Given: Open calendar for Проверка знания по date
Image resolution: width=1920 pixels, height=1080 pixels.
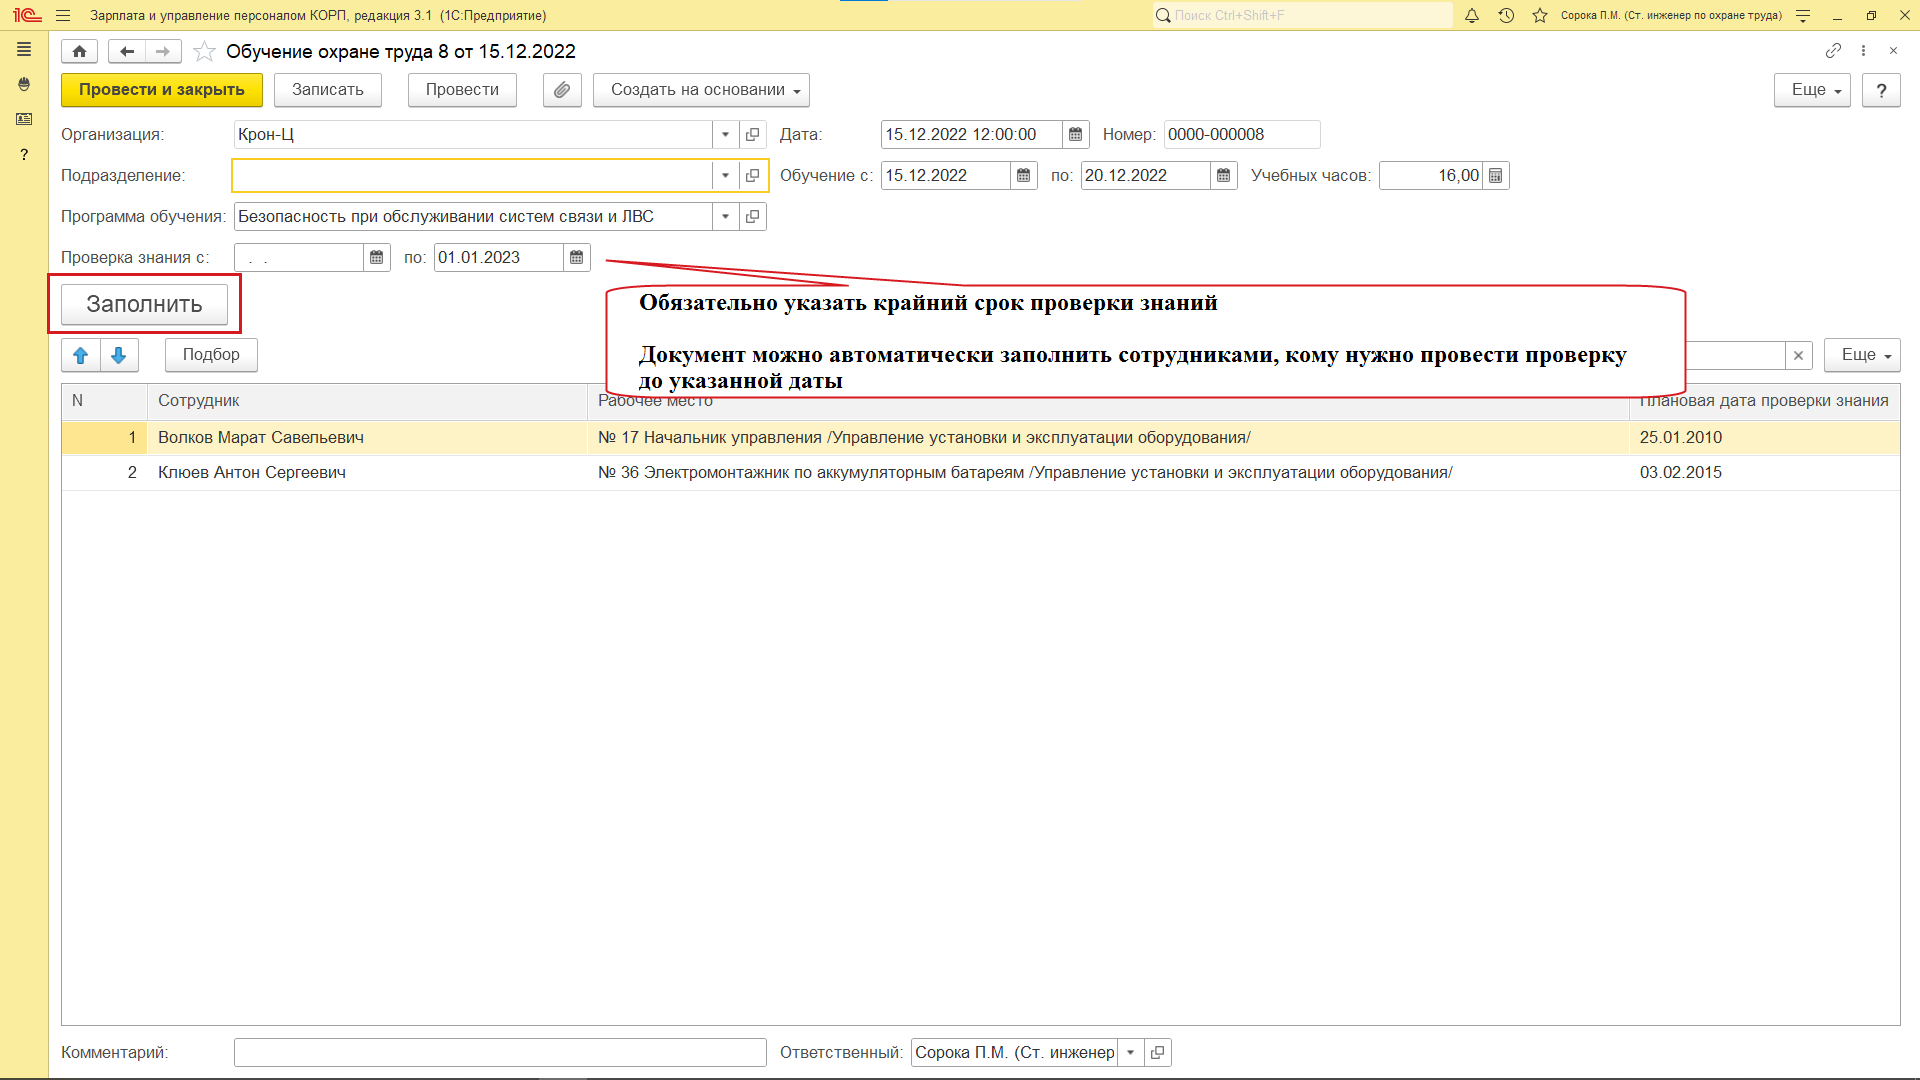Looking at the screenshot, I should coord(577,258).
